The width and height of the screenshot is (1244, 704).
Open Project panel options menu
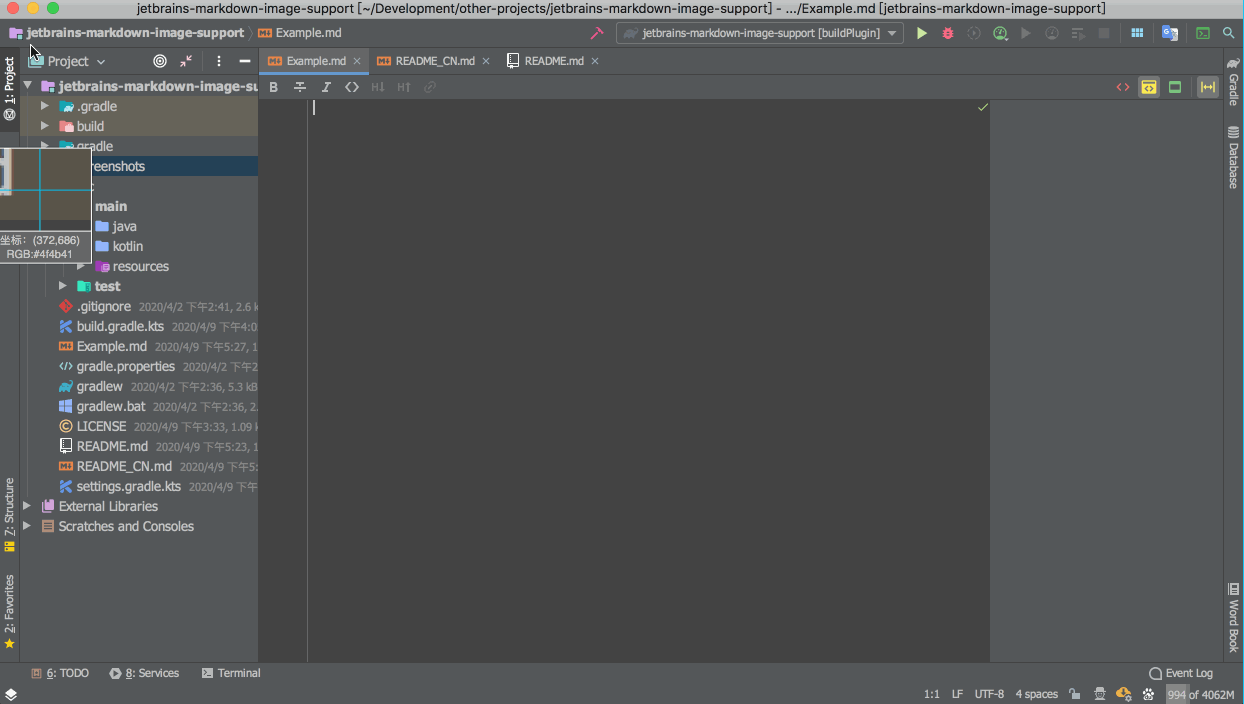click(219, 61)
